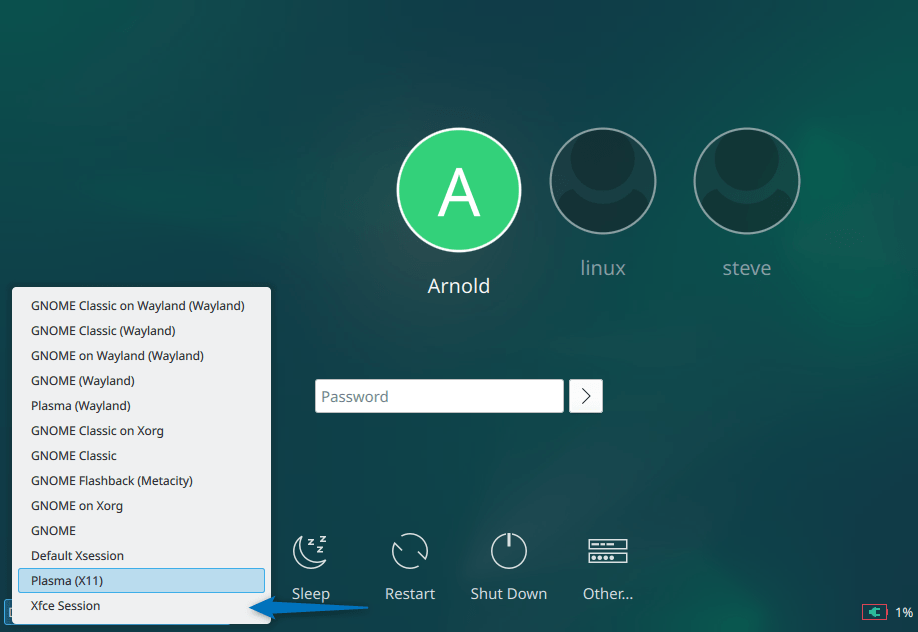
Task: Open the Other... power options
Action: pyautogui.click(x=607, y=551)
